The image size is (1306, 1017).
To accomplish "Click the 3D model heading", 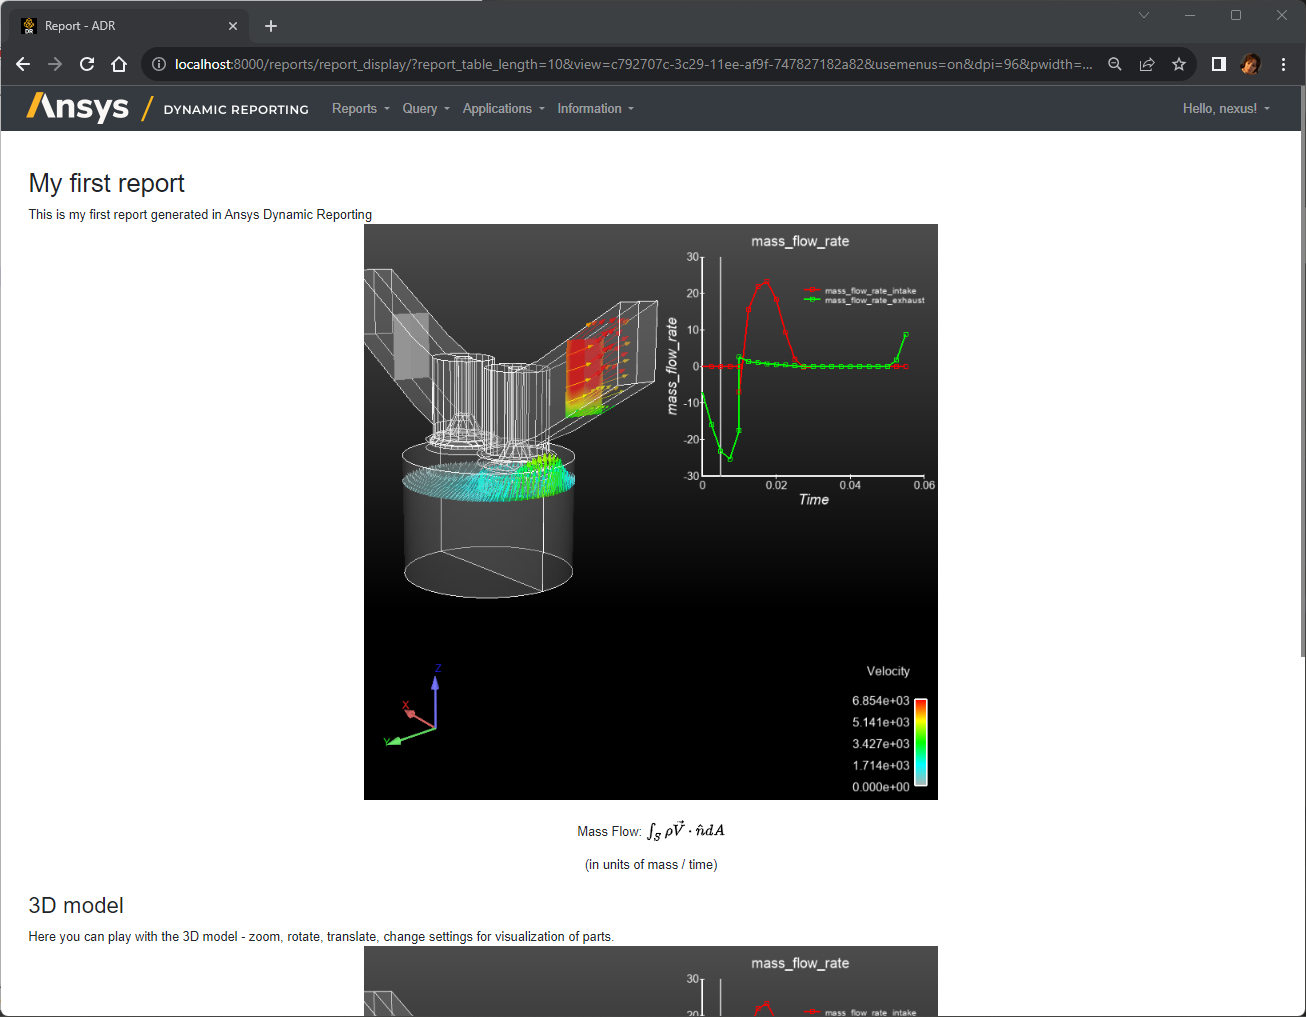I will (x=76, y=905).
